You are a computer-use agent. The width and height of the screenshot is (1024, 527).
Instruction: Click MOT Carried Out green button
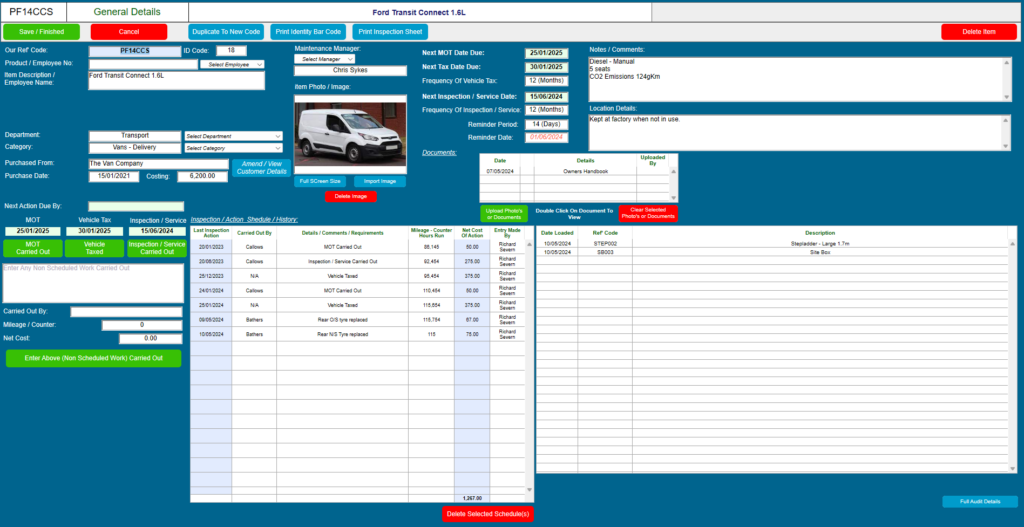[x=33, y=248]
